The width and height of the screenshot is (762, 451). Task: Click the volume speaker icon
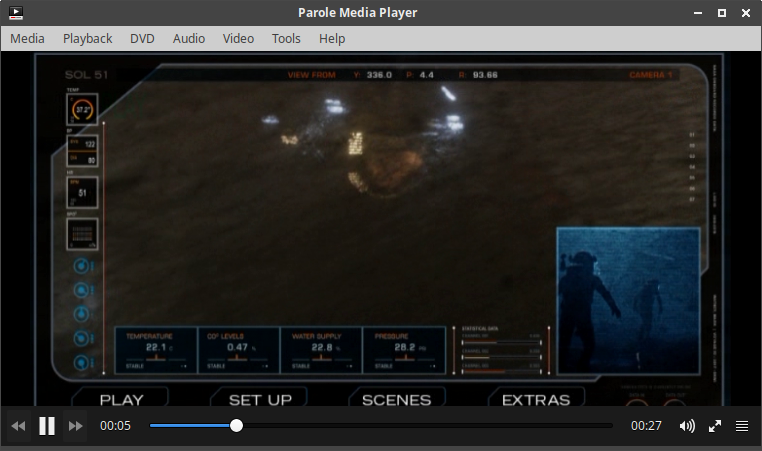[x=687, y=426]
